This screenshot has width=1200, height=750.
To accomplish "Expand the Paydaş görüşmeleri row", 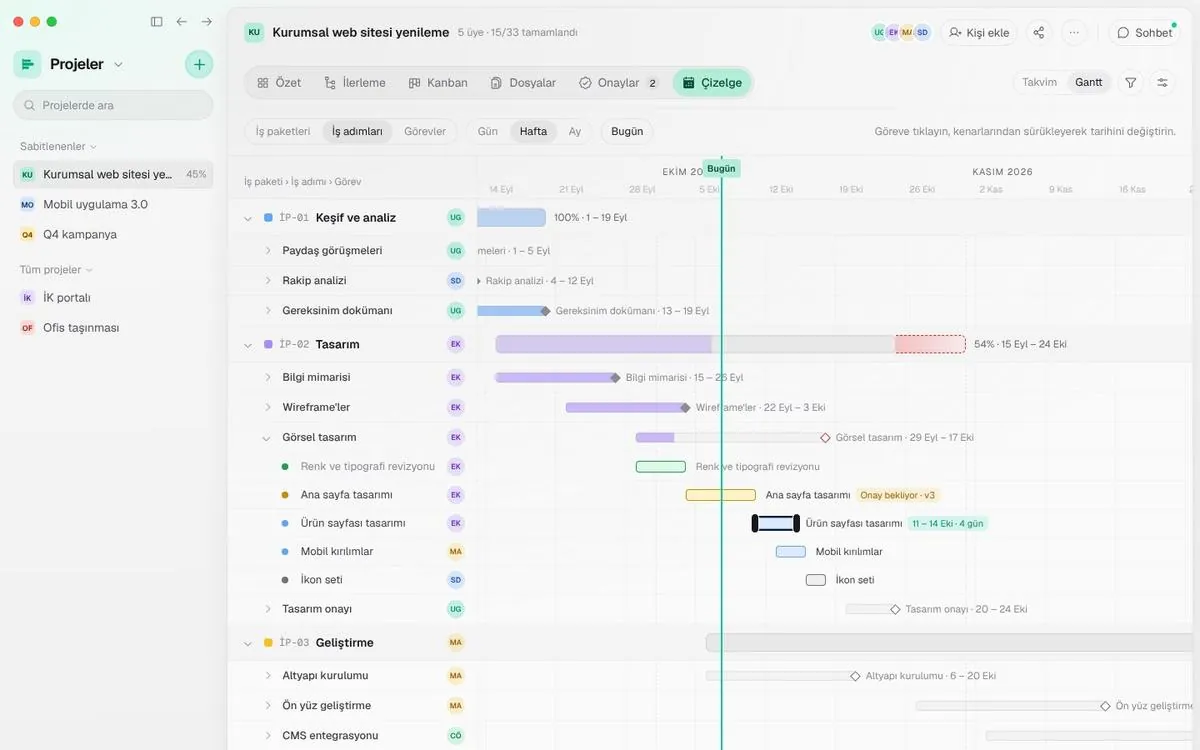I will coord(268,251).
